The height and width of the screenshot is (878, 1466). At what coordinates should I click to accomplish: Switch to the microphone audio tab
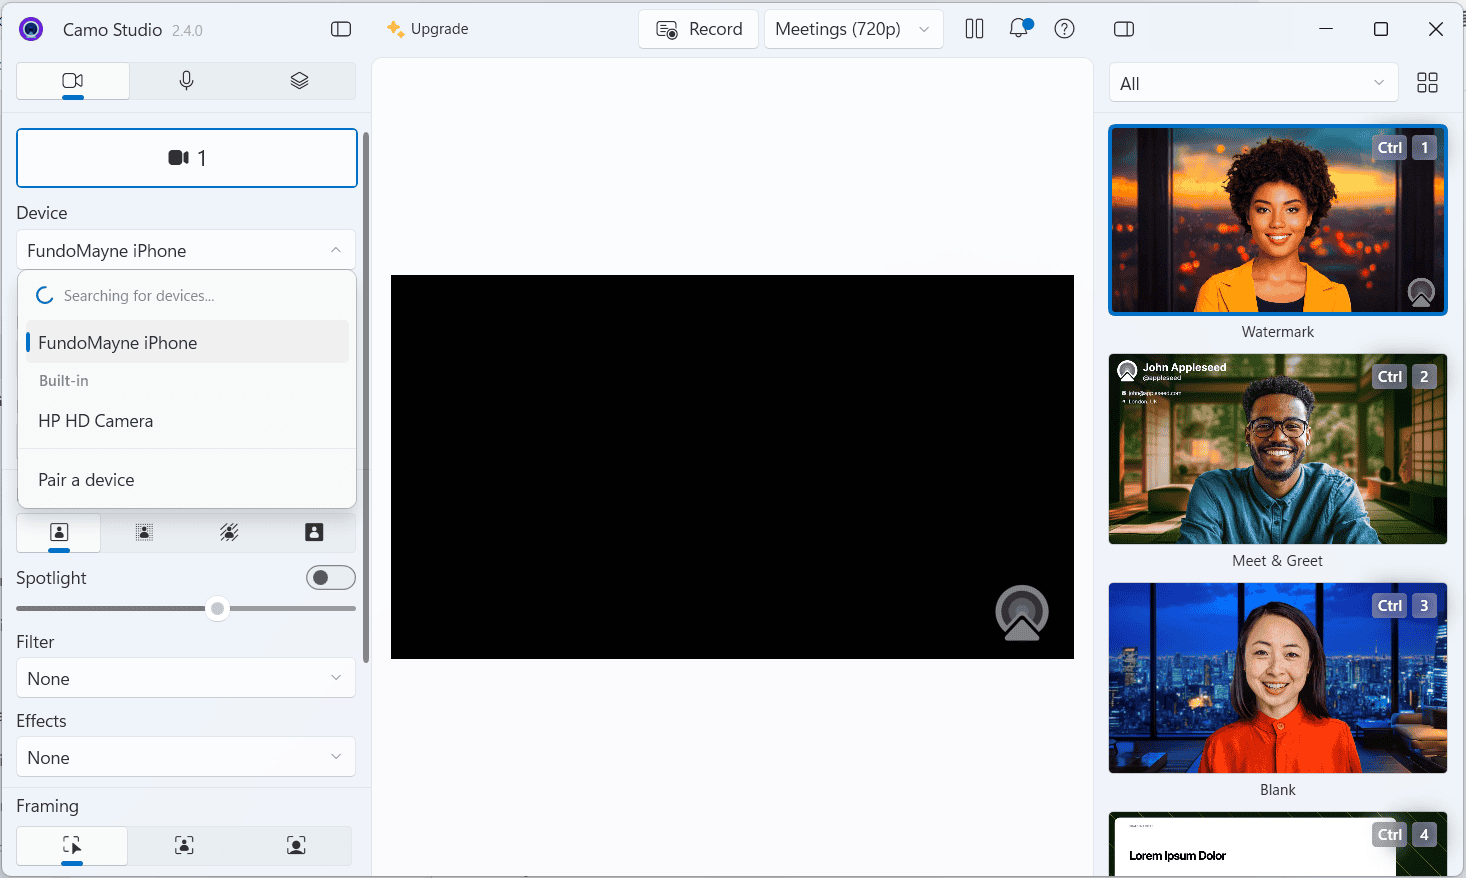(186, 81)
